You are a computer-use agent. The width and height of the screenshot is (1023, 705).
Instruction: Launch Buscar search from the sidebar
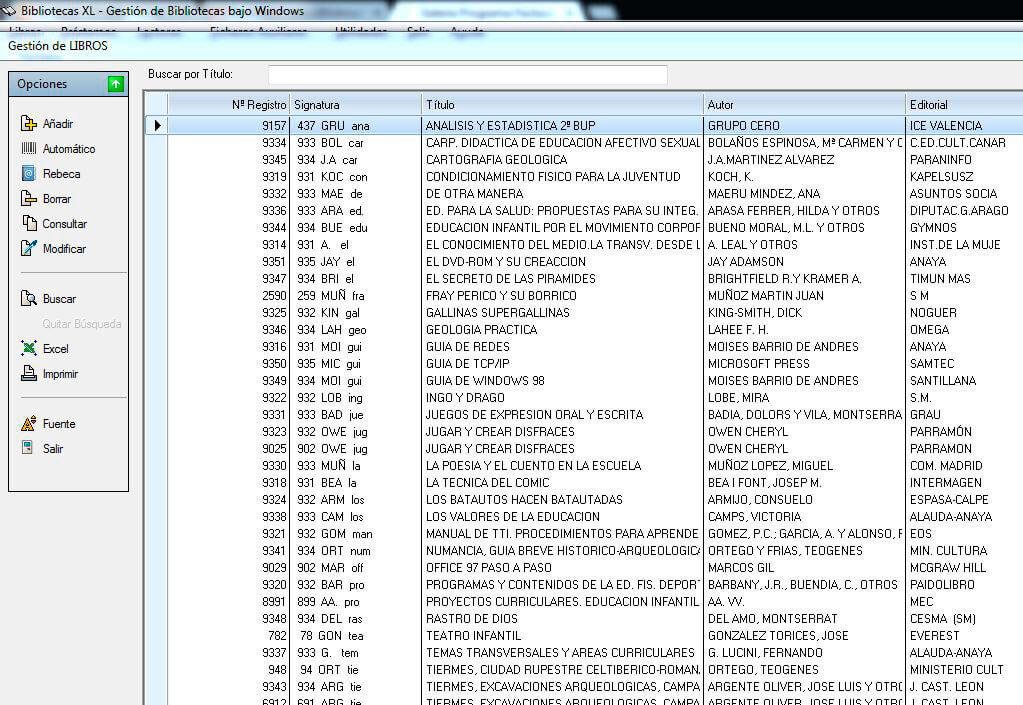(28, 299)
